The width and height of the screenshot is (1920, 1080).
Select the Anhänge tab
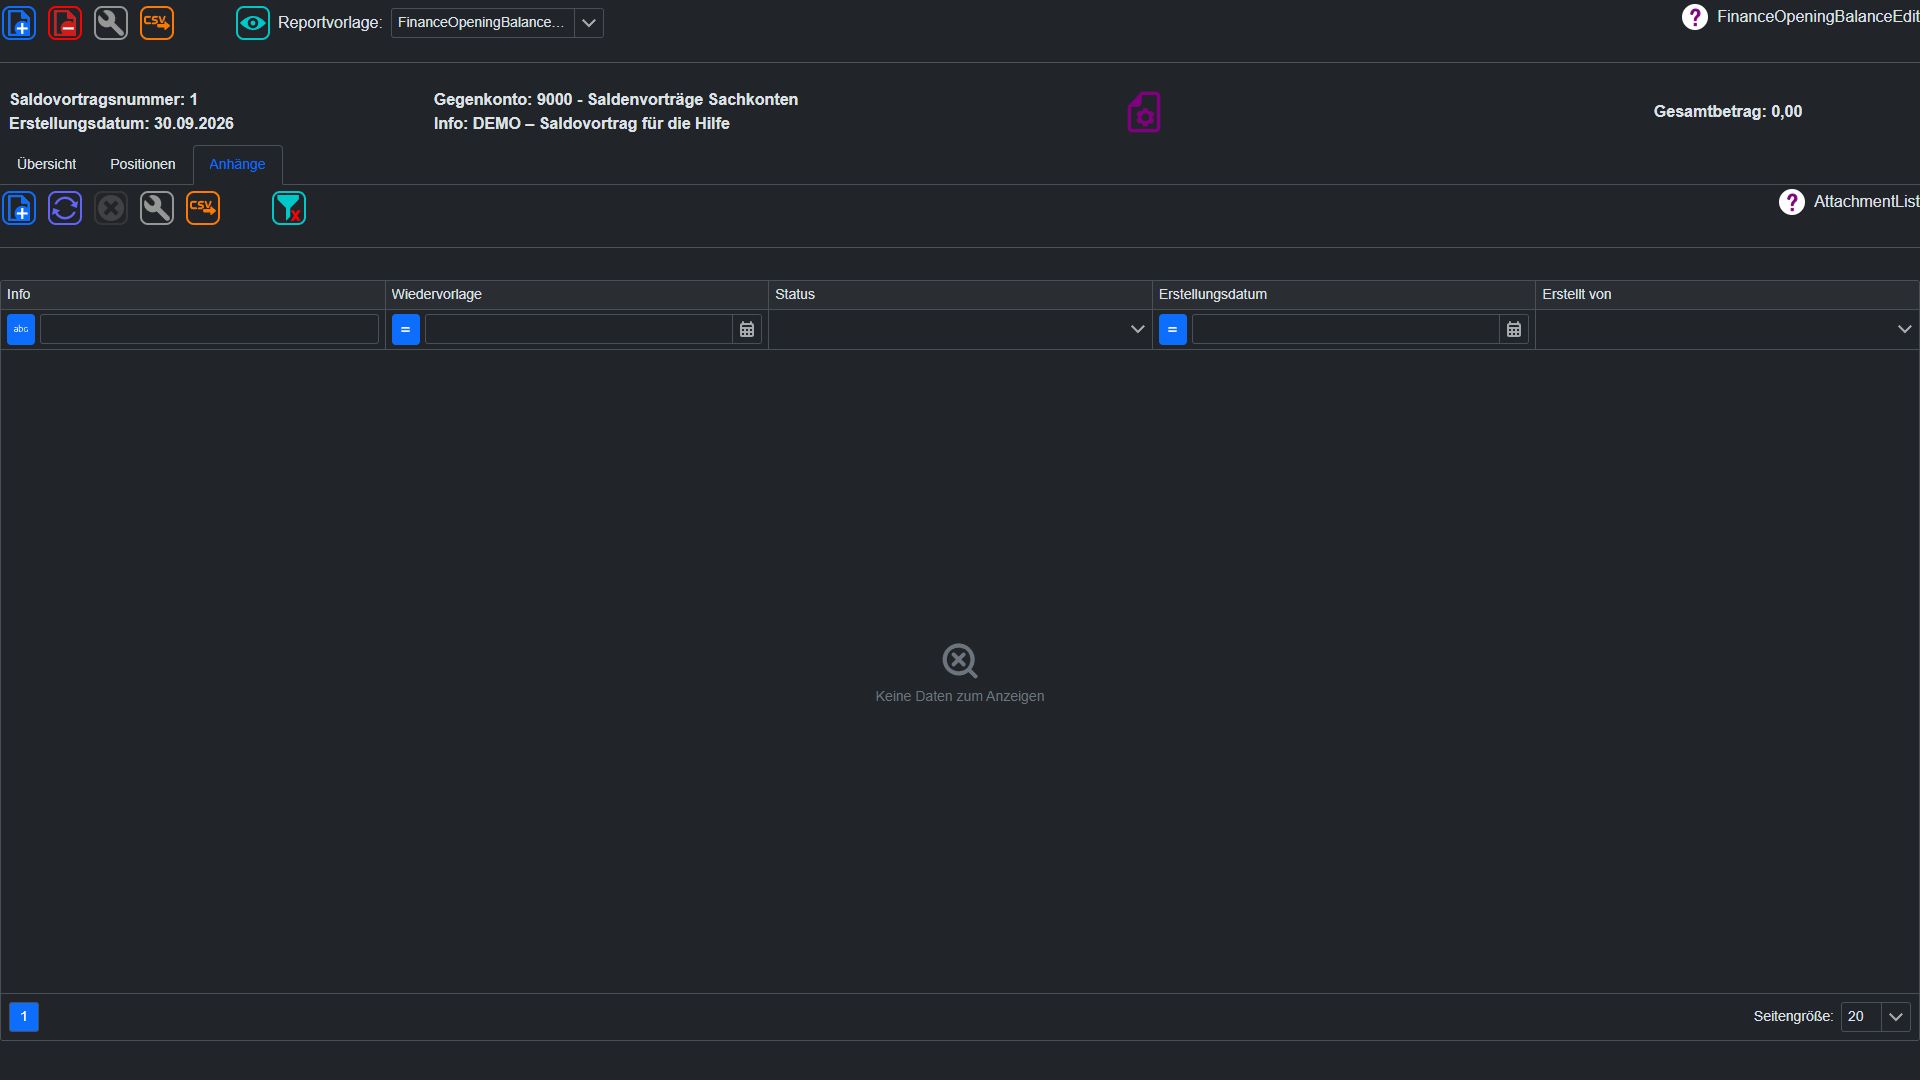tap(237, 164)
